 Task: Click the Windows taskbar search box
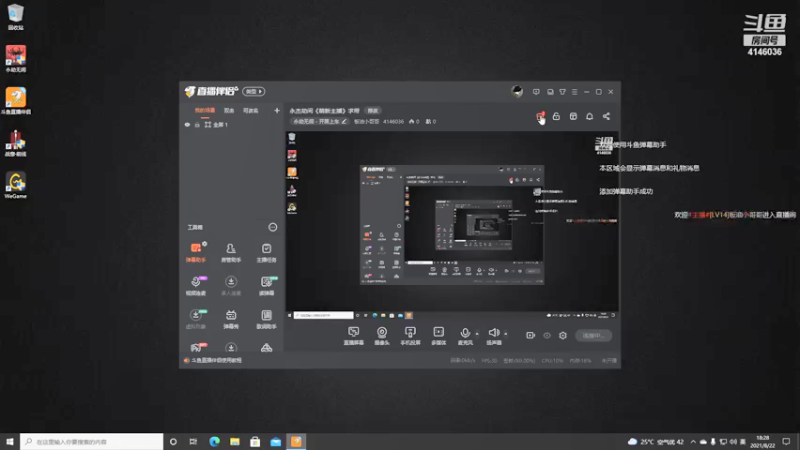(x=92, y=441)
